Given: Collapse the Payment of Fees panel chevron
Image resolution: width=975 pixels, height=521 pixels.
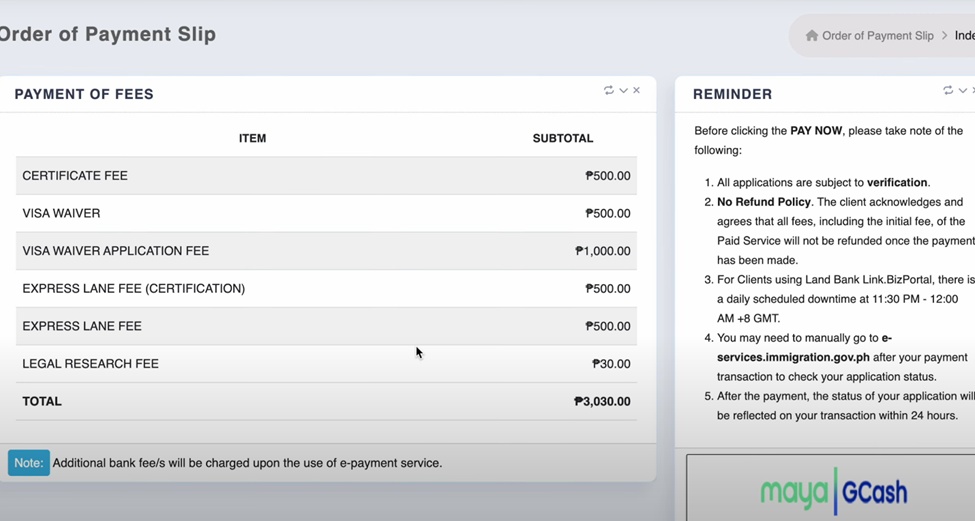Looking at the screenshot, I should [x=623, y=91].
